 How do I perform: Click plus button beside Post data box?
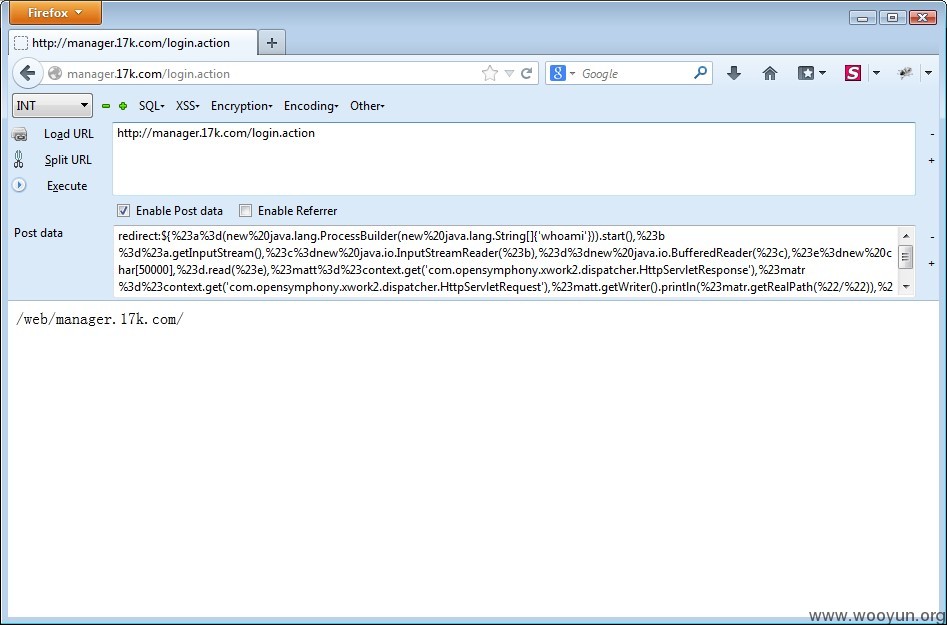coord(931,263)
